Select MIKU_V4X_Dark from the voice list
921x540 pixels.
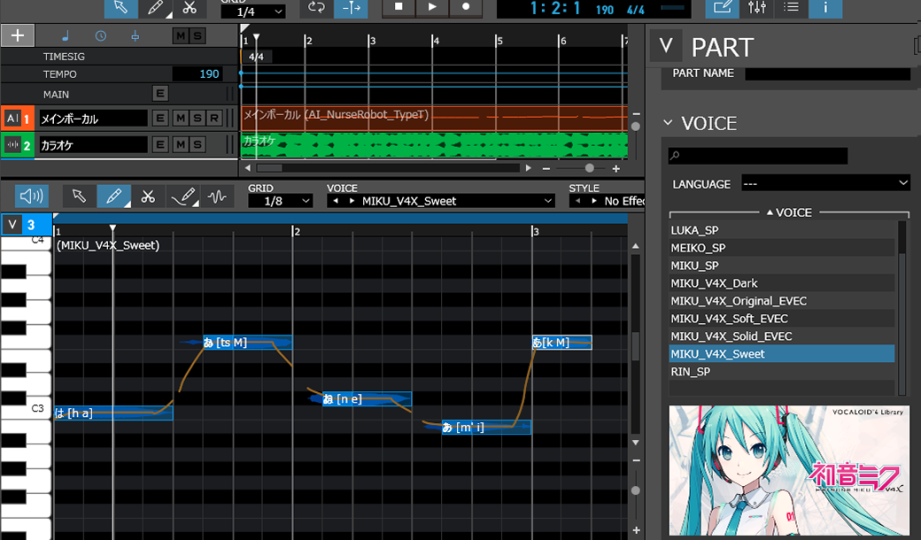click(x=715, y=283)
